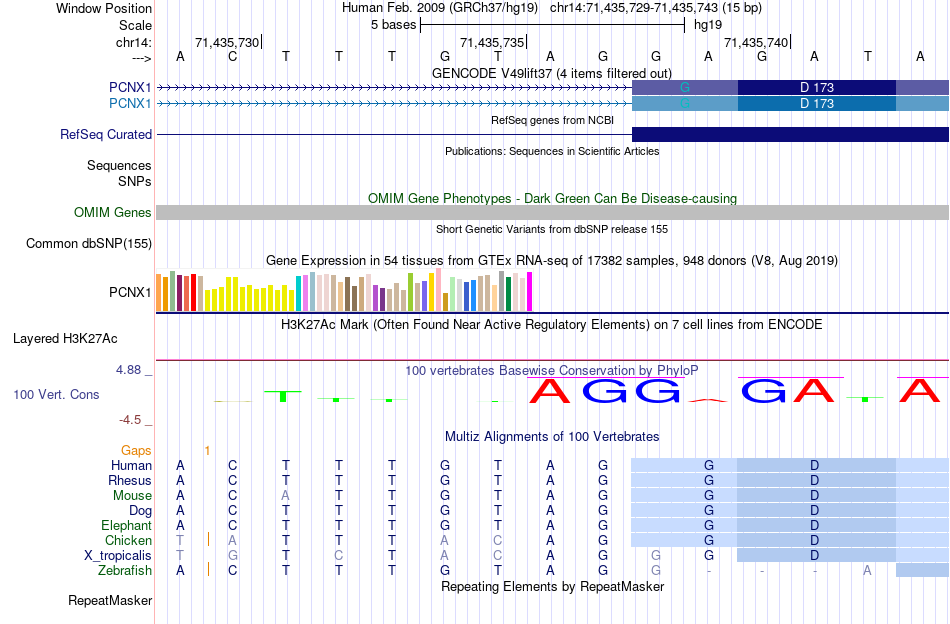Viewport: 950px width, 624px height.
Task: Click the 4.88 PhyloP upper scale value
Action: pyautogui.click(x=128, y=370)
